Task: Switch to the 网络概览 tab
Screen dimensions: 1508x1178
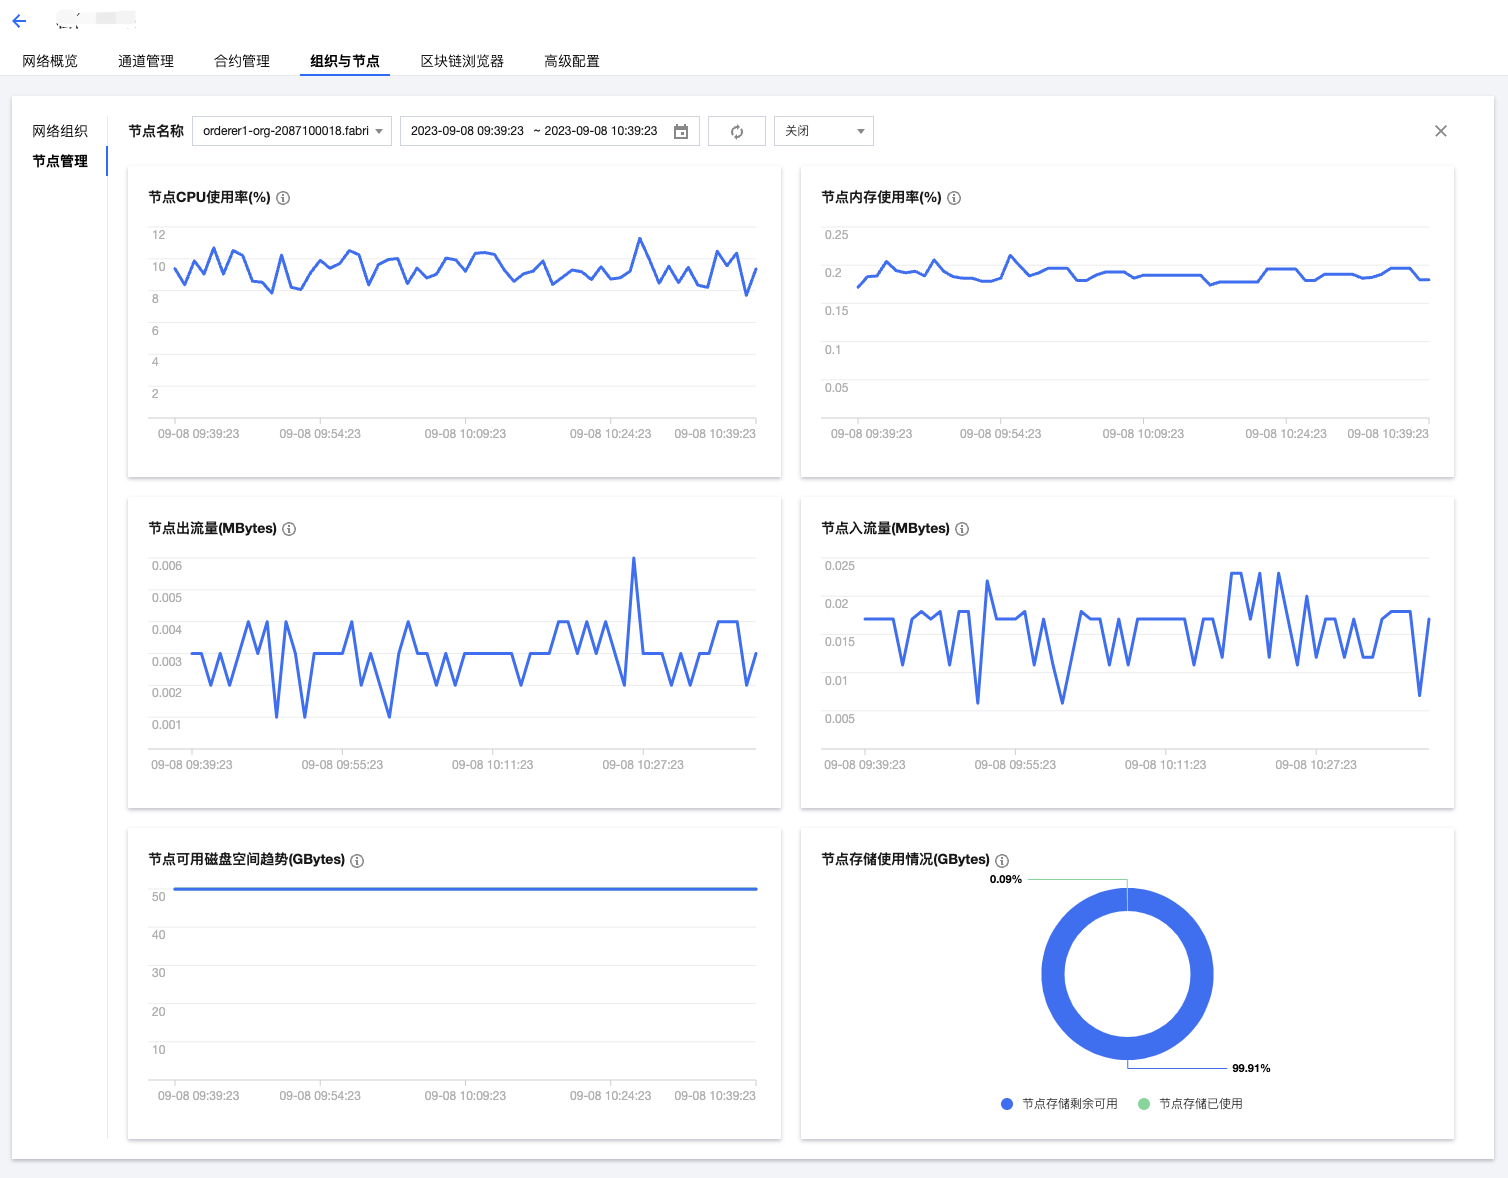Action: coord(50,61)
